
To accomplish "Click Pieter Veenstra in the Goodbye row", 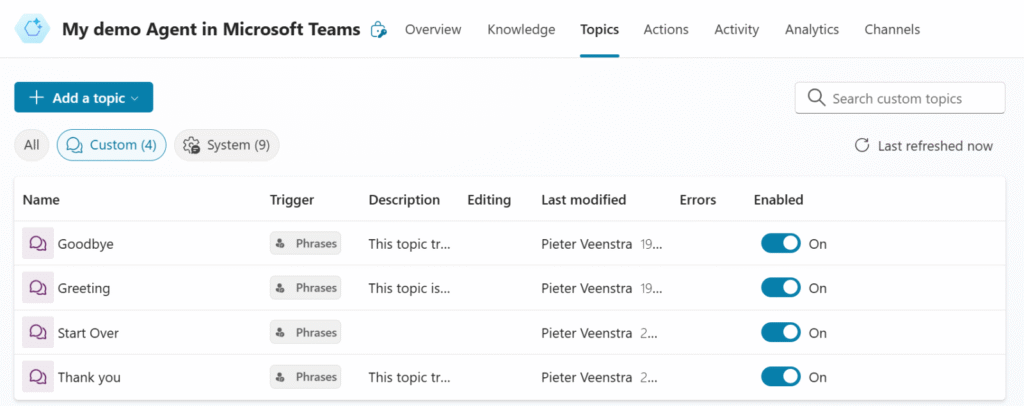I will (586, 243).
